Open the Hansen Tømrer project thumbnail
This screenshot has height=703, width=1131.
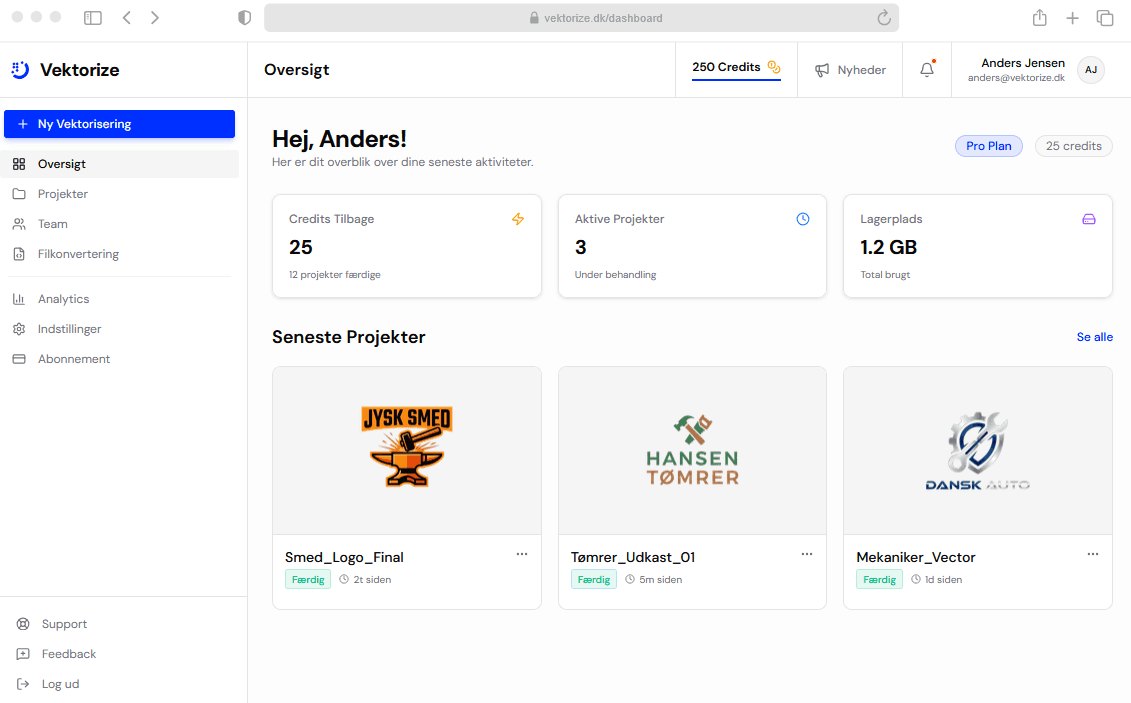click(x=692, y=450)
